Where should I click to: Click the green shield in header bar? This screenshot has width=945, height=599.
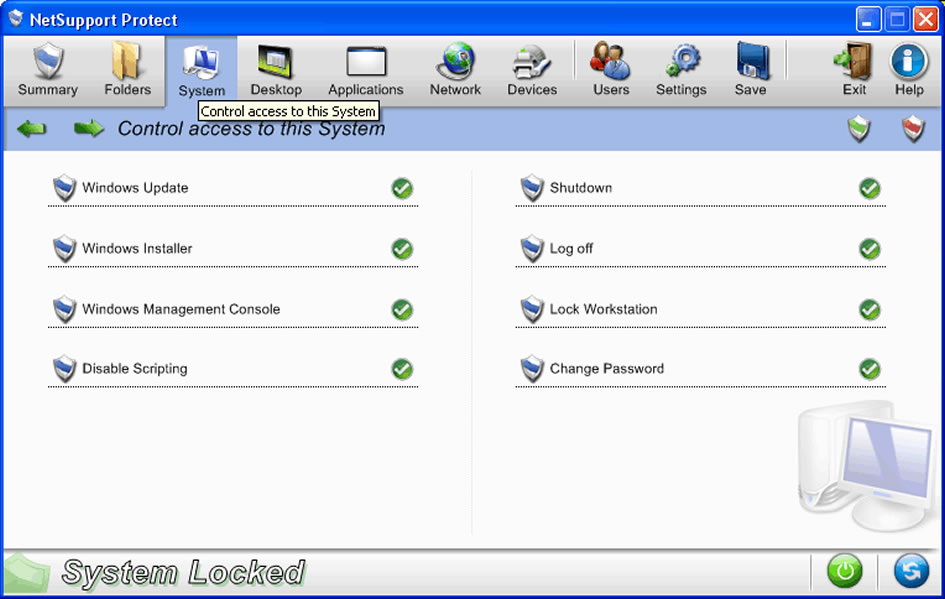pyautogui.click(x=859, y=128)
